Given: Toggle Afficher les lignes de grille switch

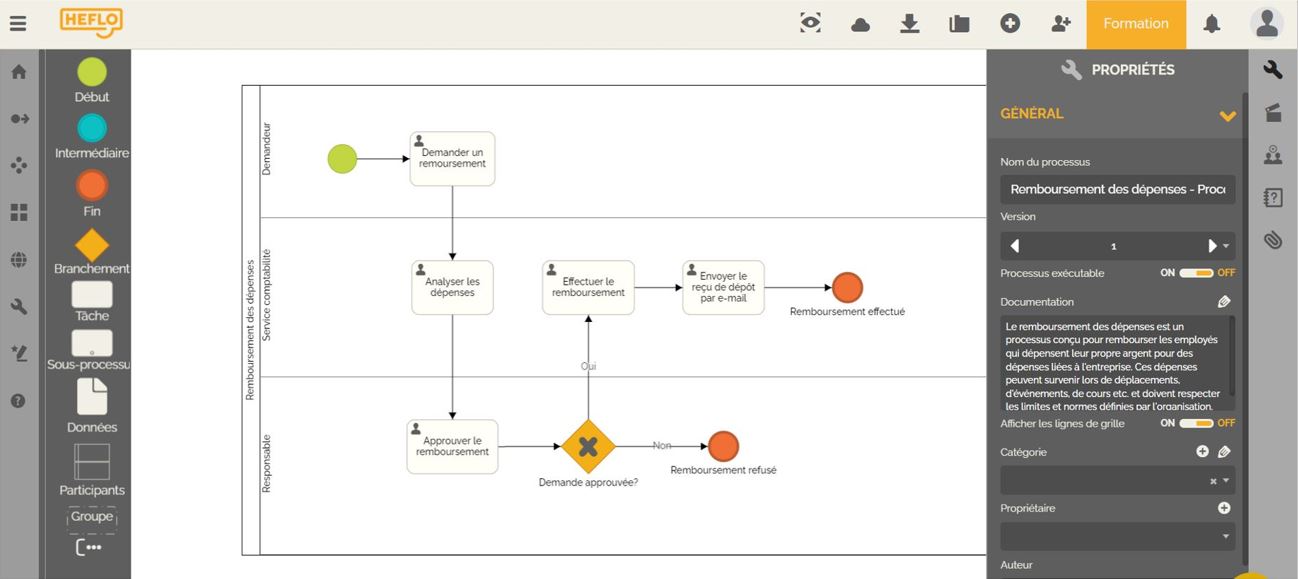Looking at the screenshot, I should 1196,423.
